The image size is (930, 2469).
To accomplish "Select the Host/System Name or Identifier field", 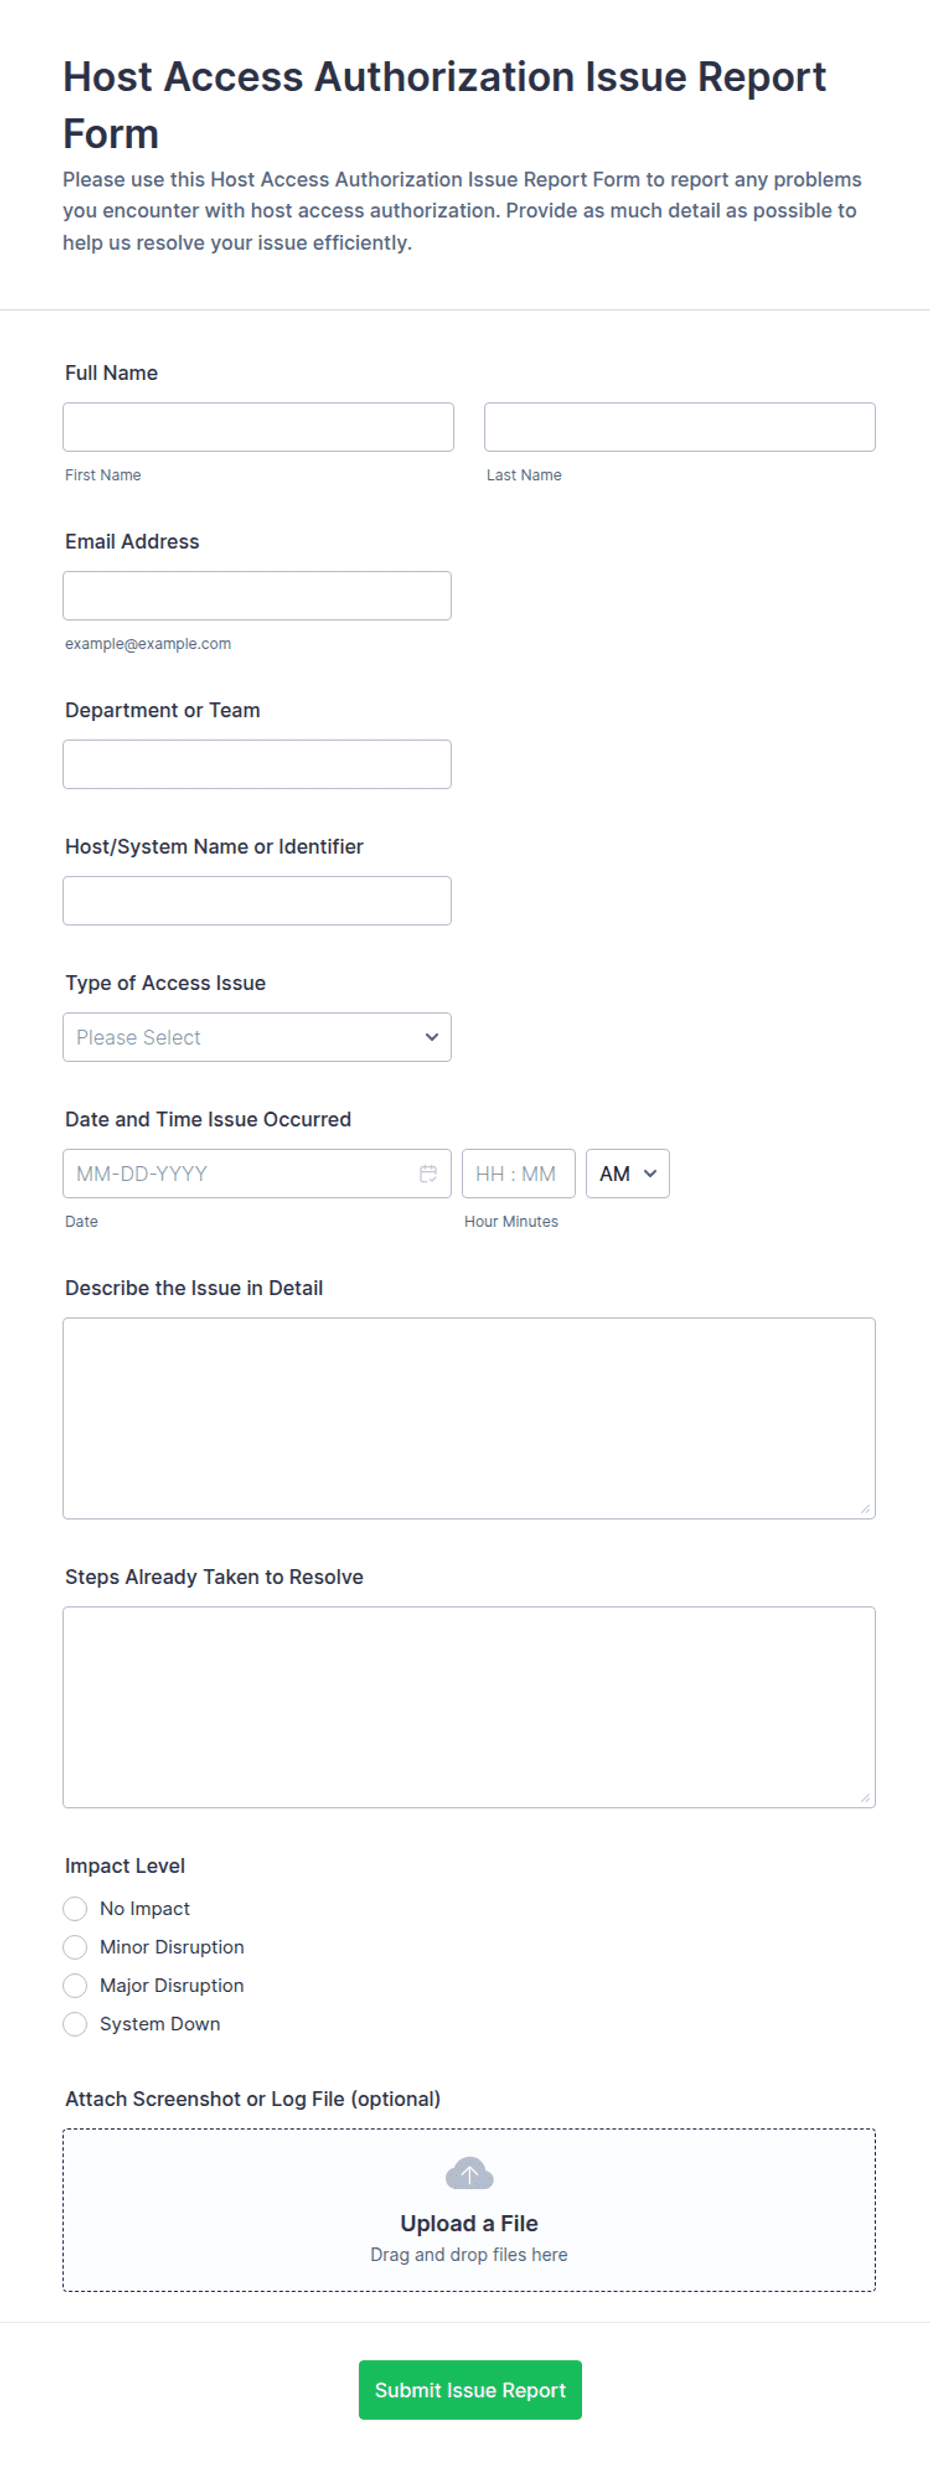I will (257, 901).
